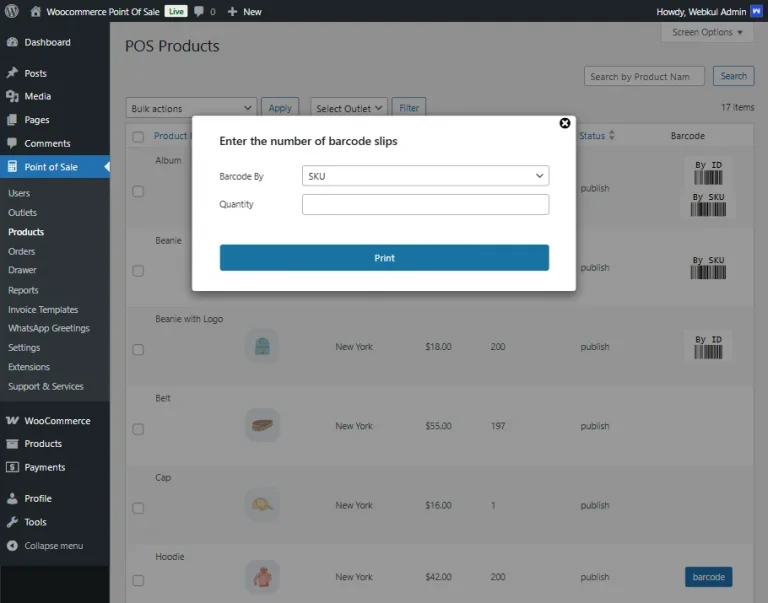
Task: Click the Beanie with Logo product thumbnail
Action: click(x=262, y=347)
